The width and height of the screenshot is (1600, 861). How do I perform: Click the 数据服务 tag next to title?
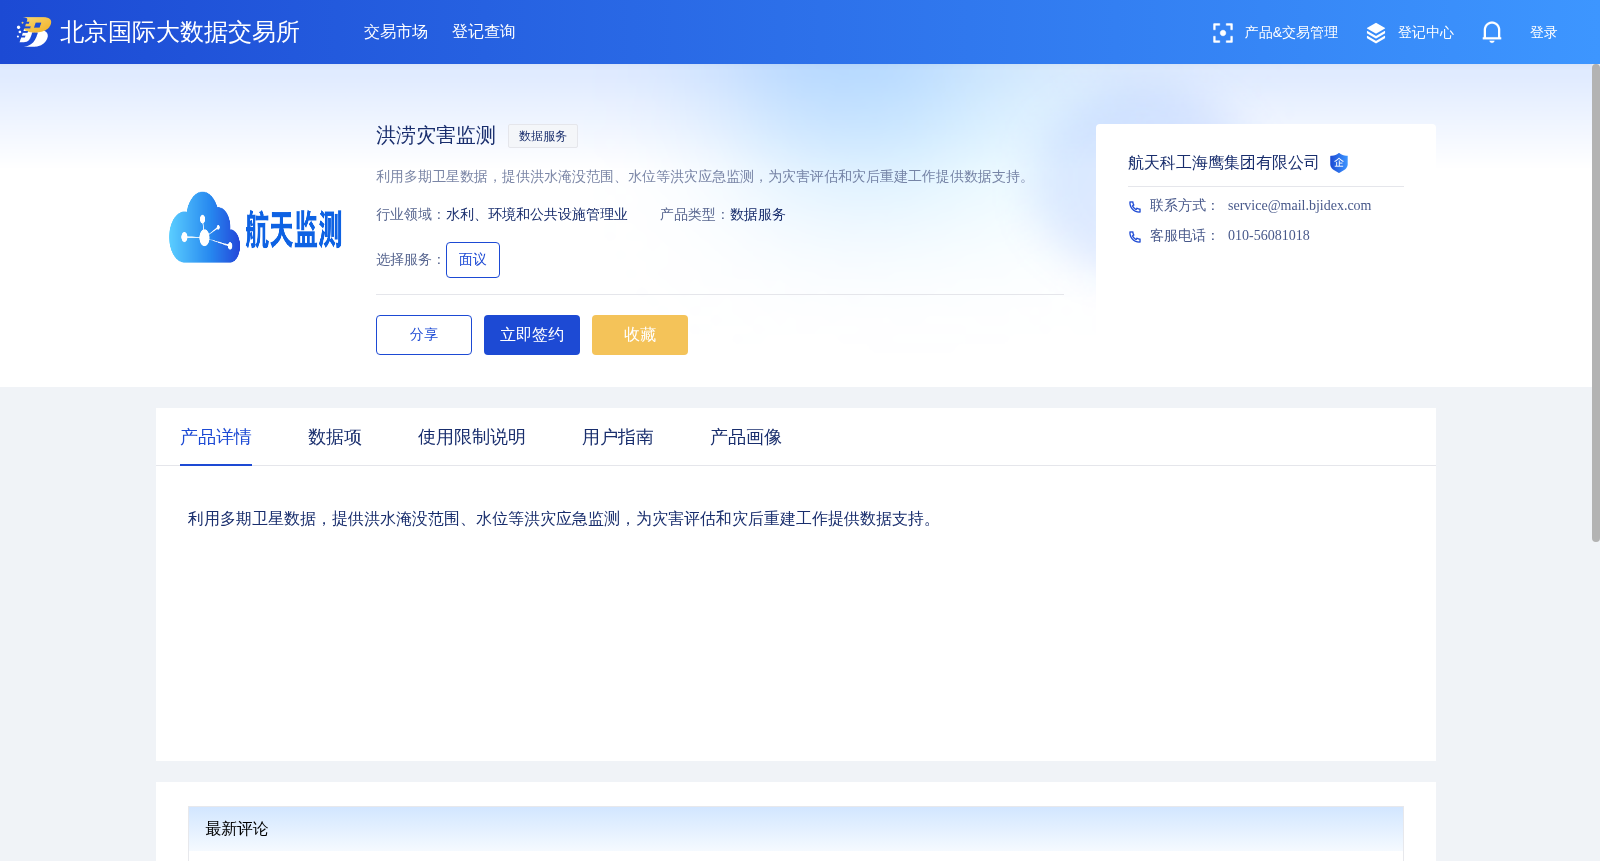[543, 136]
